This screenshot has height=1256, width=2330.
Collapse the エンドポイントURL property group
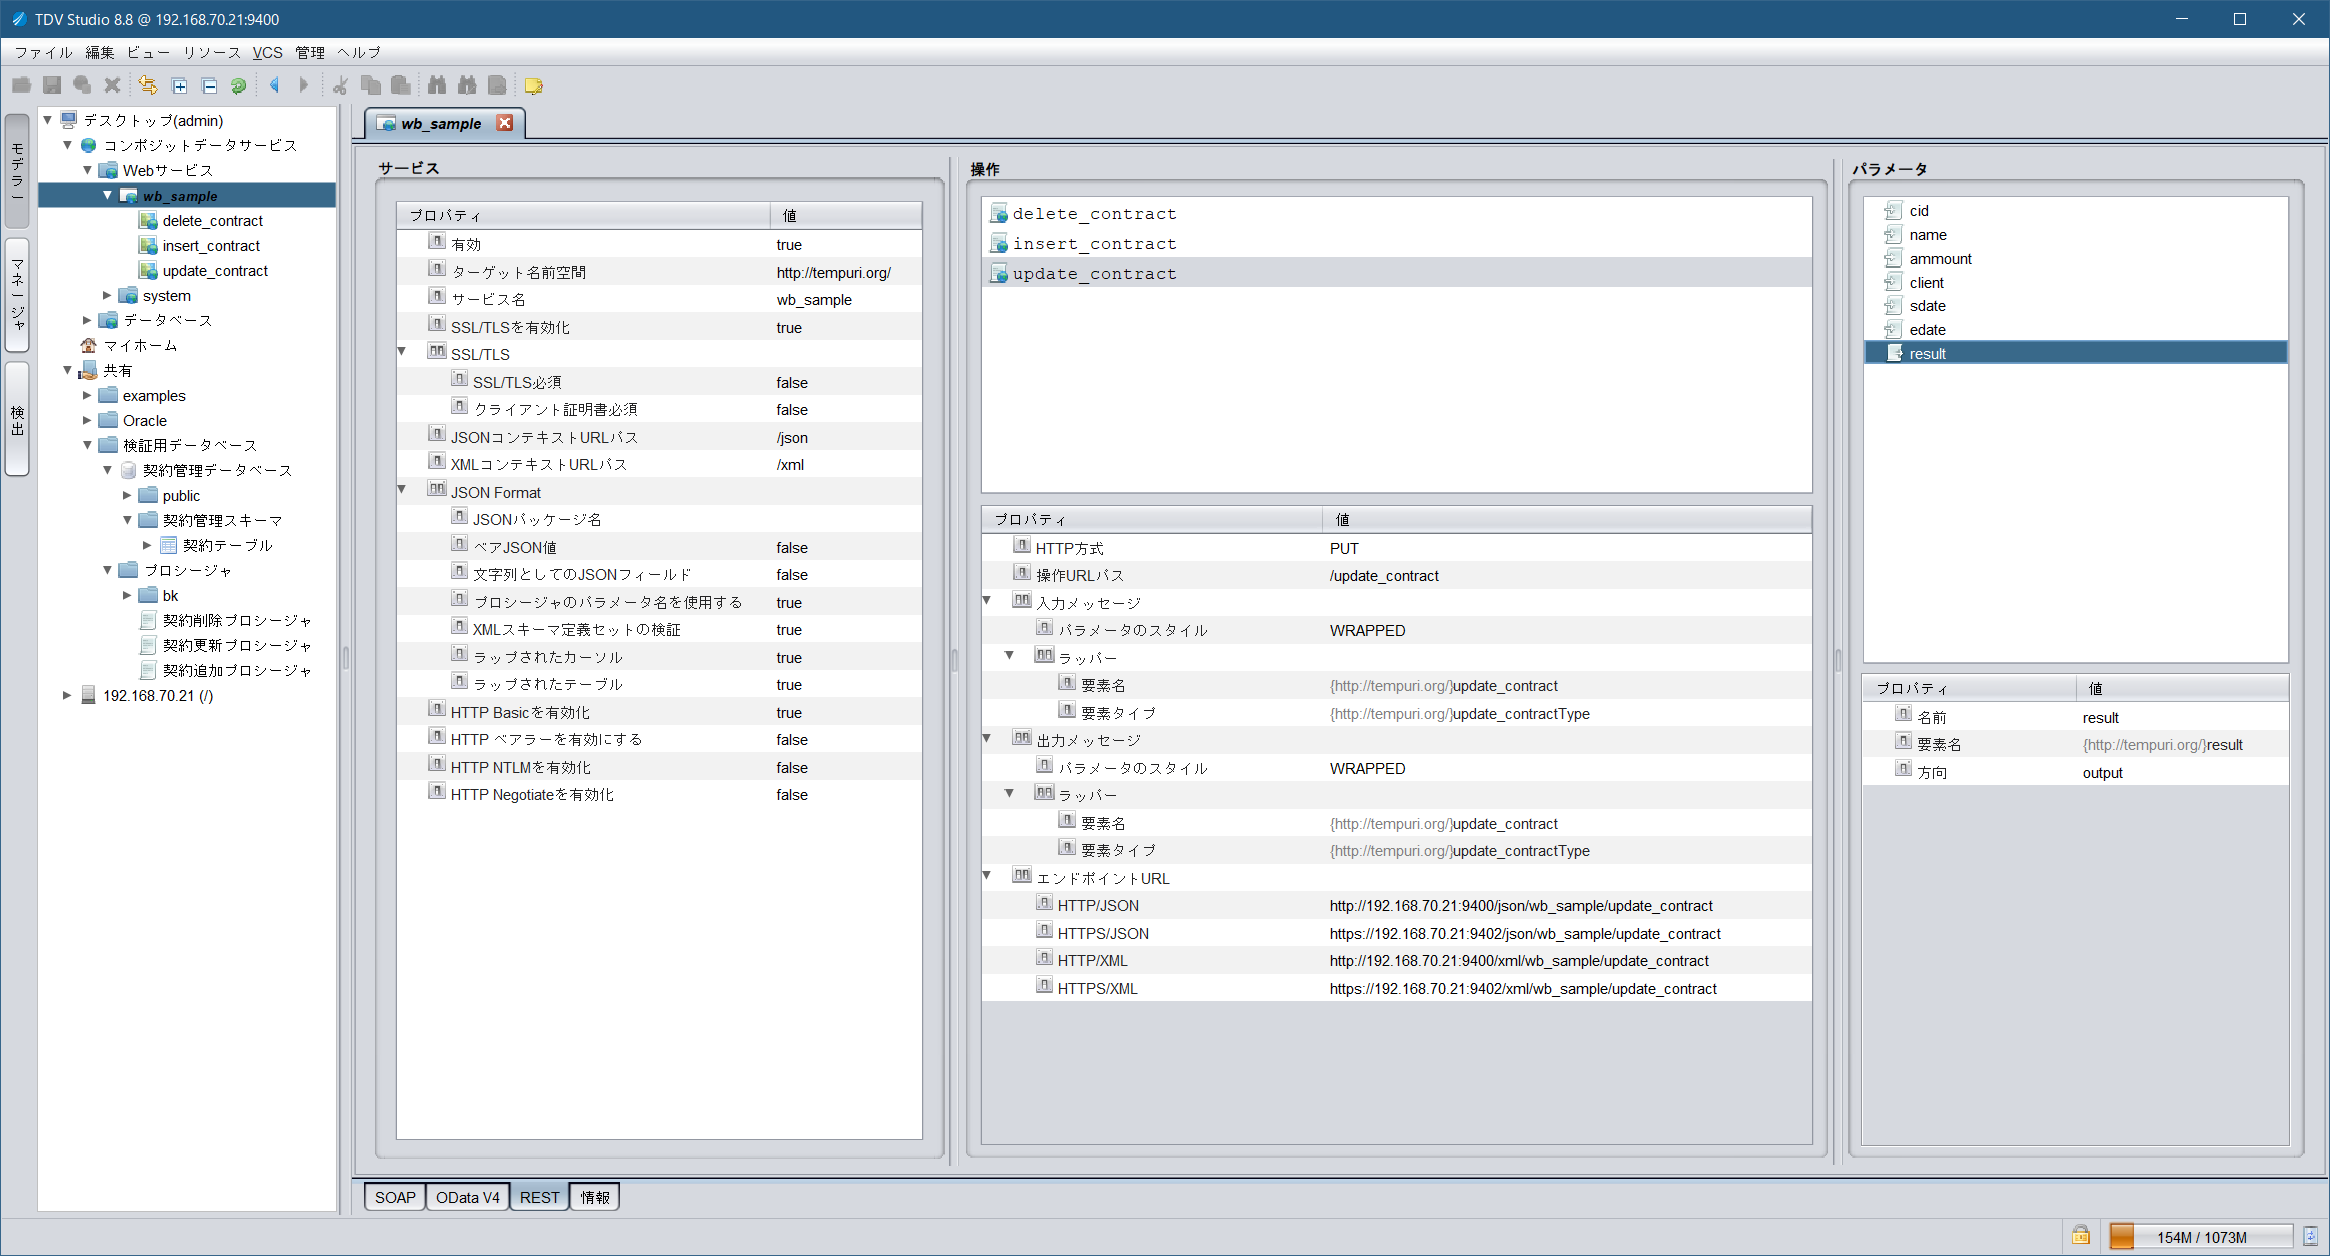[987, 875]
